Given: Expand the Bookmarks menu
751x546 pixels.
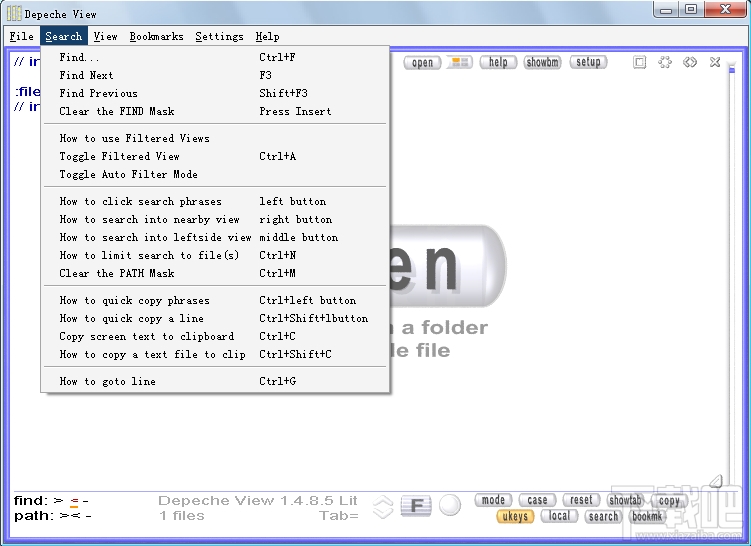Looking at the screenshot, I should tap(157, 36).
